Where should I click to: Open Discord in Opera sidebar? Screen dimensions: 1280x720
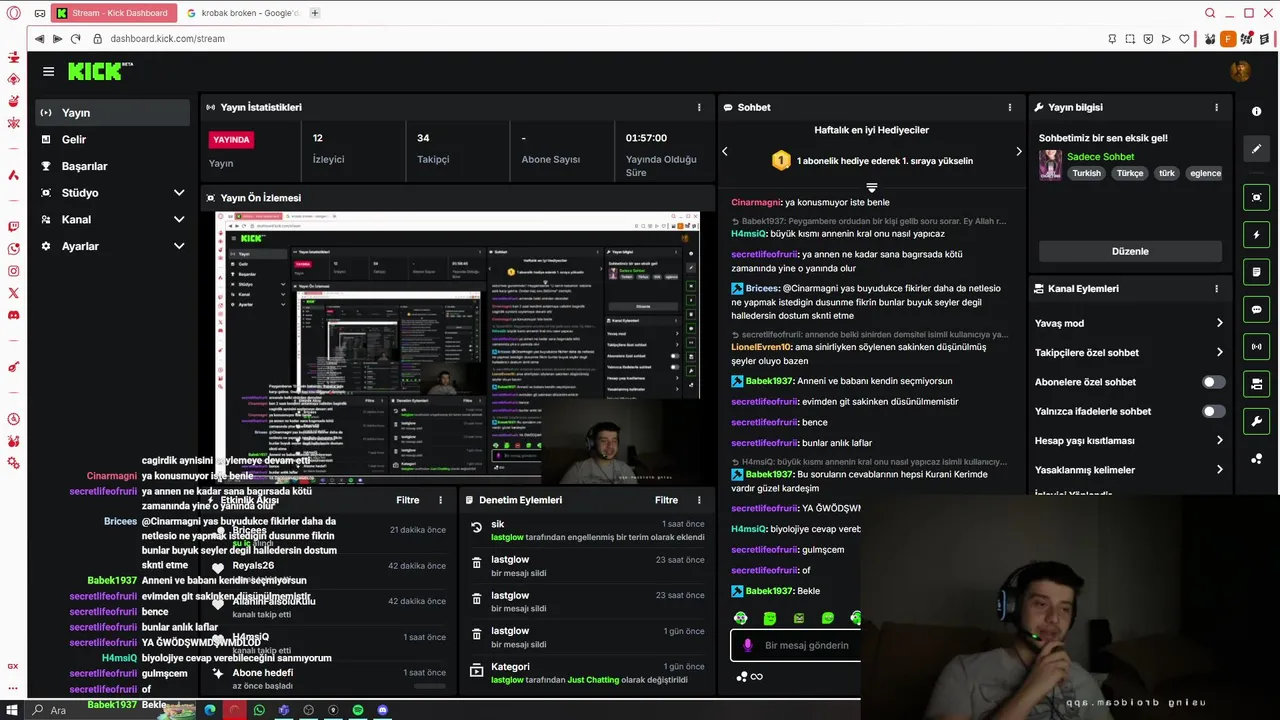[13, 315]
